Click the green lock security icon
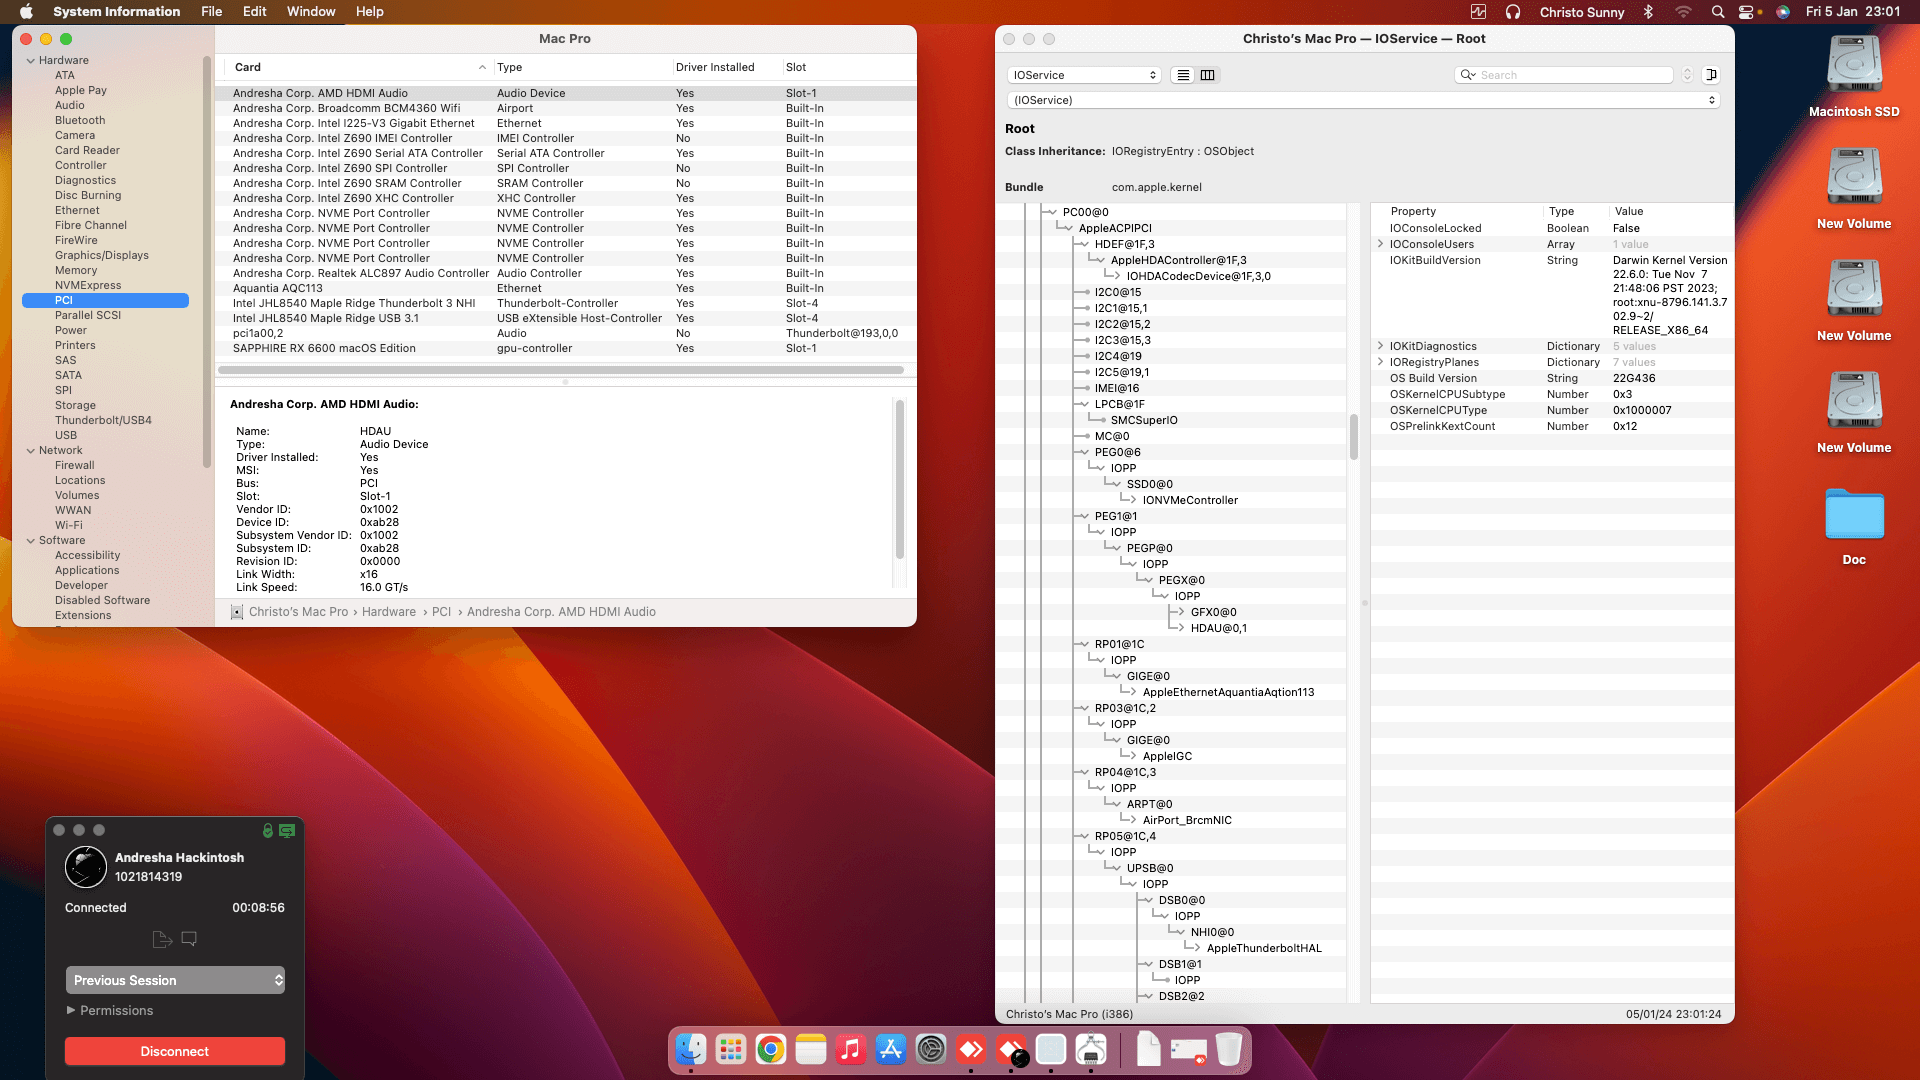Viewport: 1920px width, 1080px height. 268,831
